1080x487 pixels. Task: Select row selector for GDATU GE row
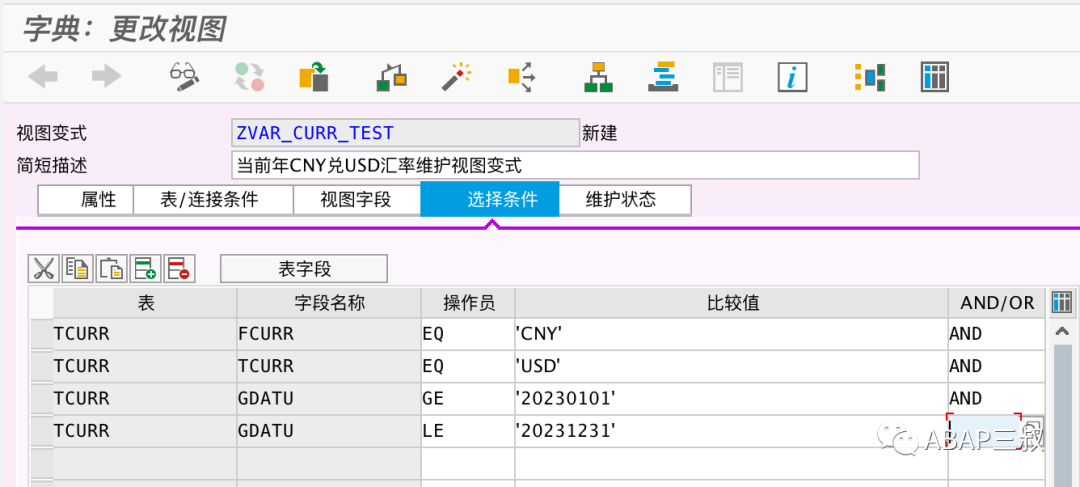42,398
